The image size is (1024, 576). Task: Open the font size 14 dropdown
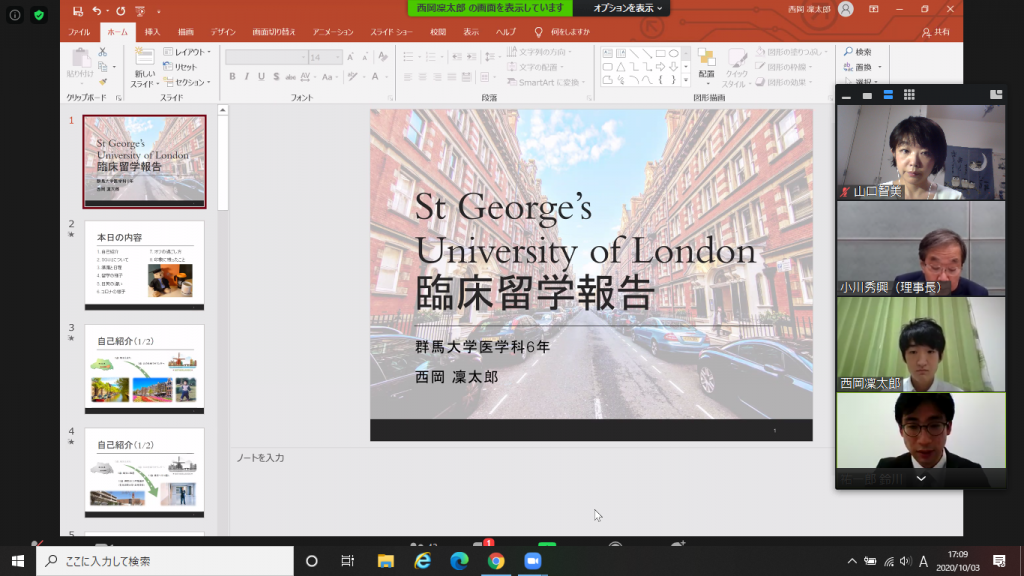click(x=338, y=57)
